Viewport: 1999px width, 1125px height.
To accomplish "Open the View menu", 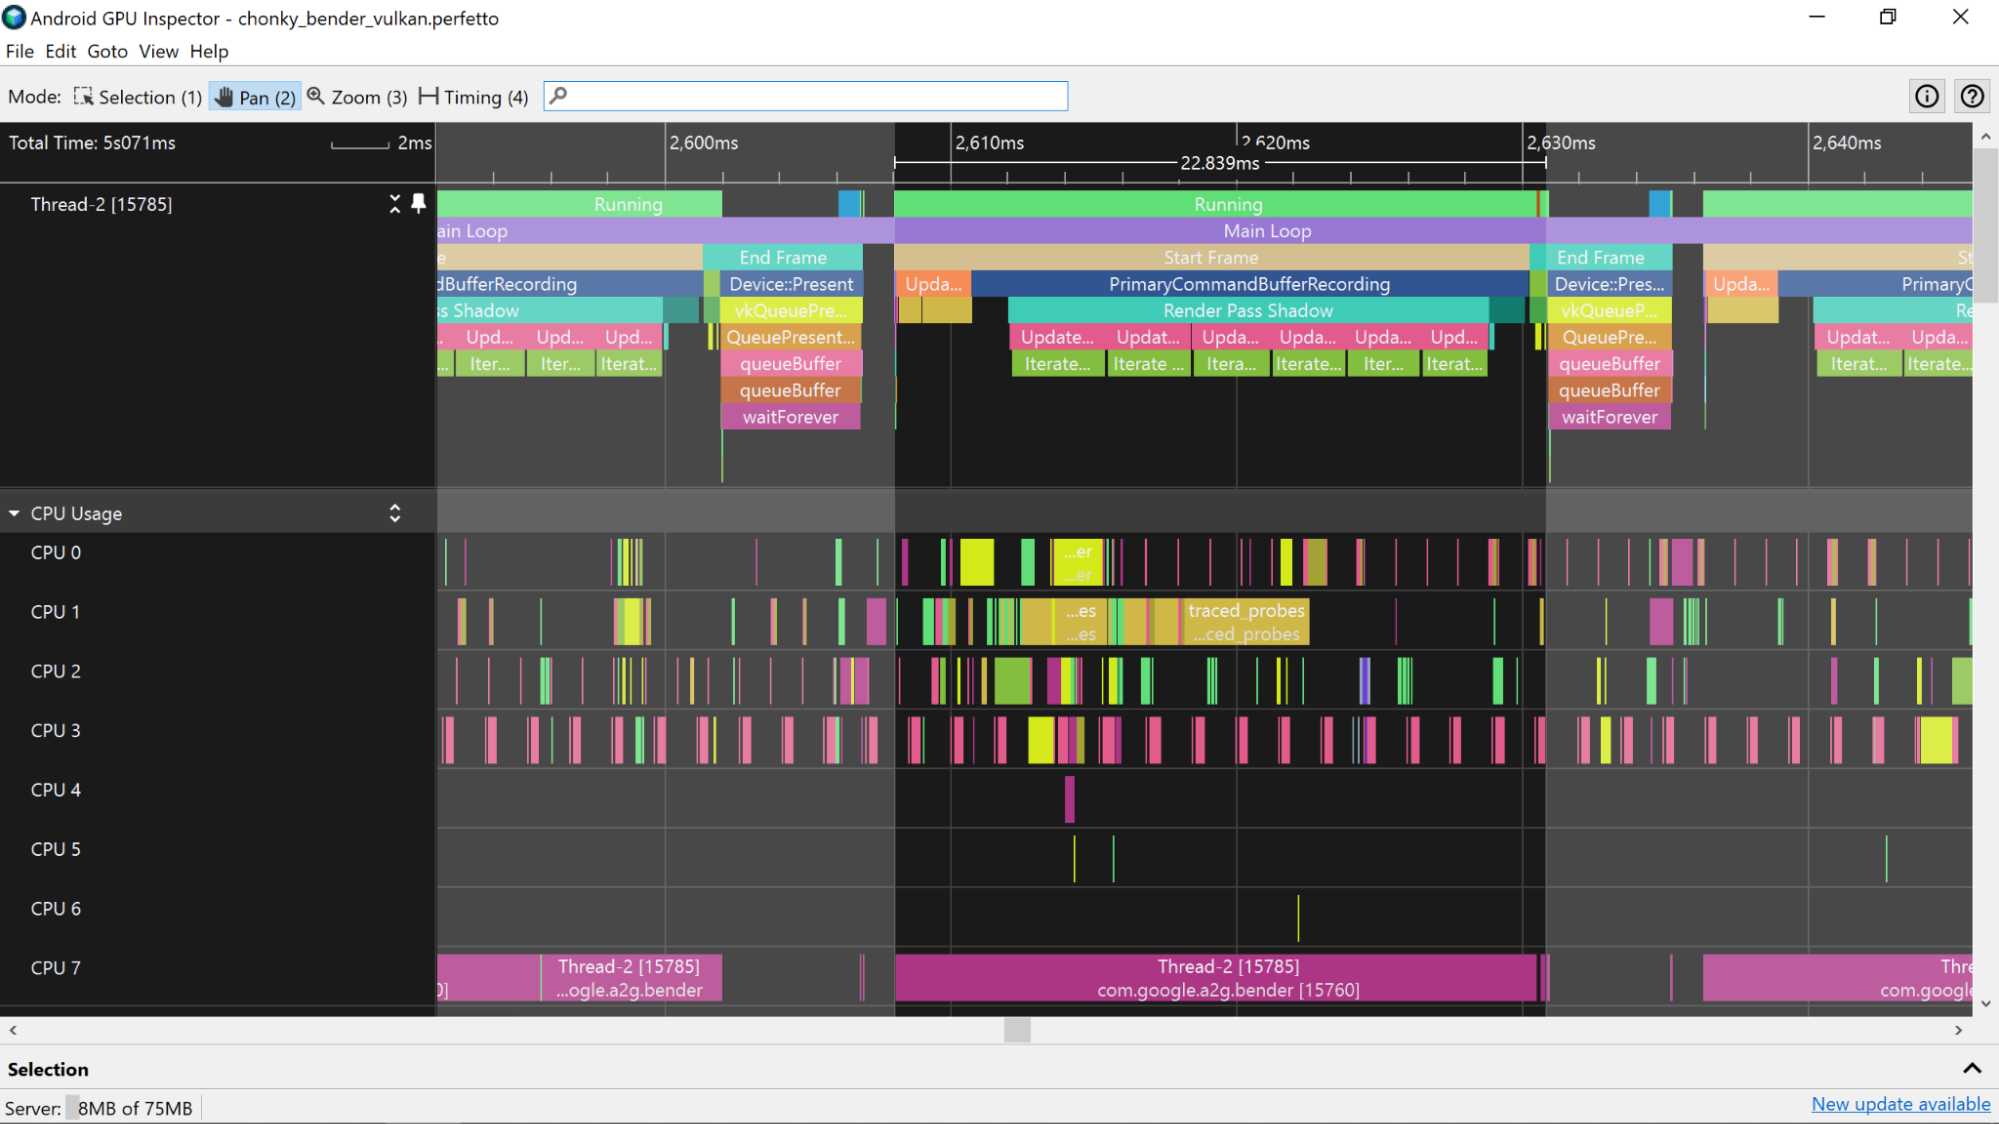I will pos(157,51).
